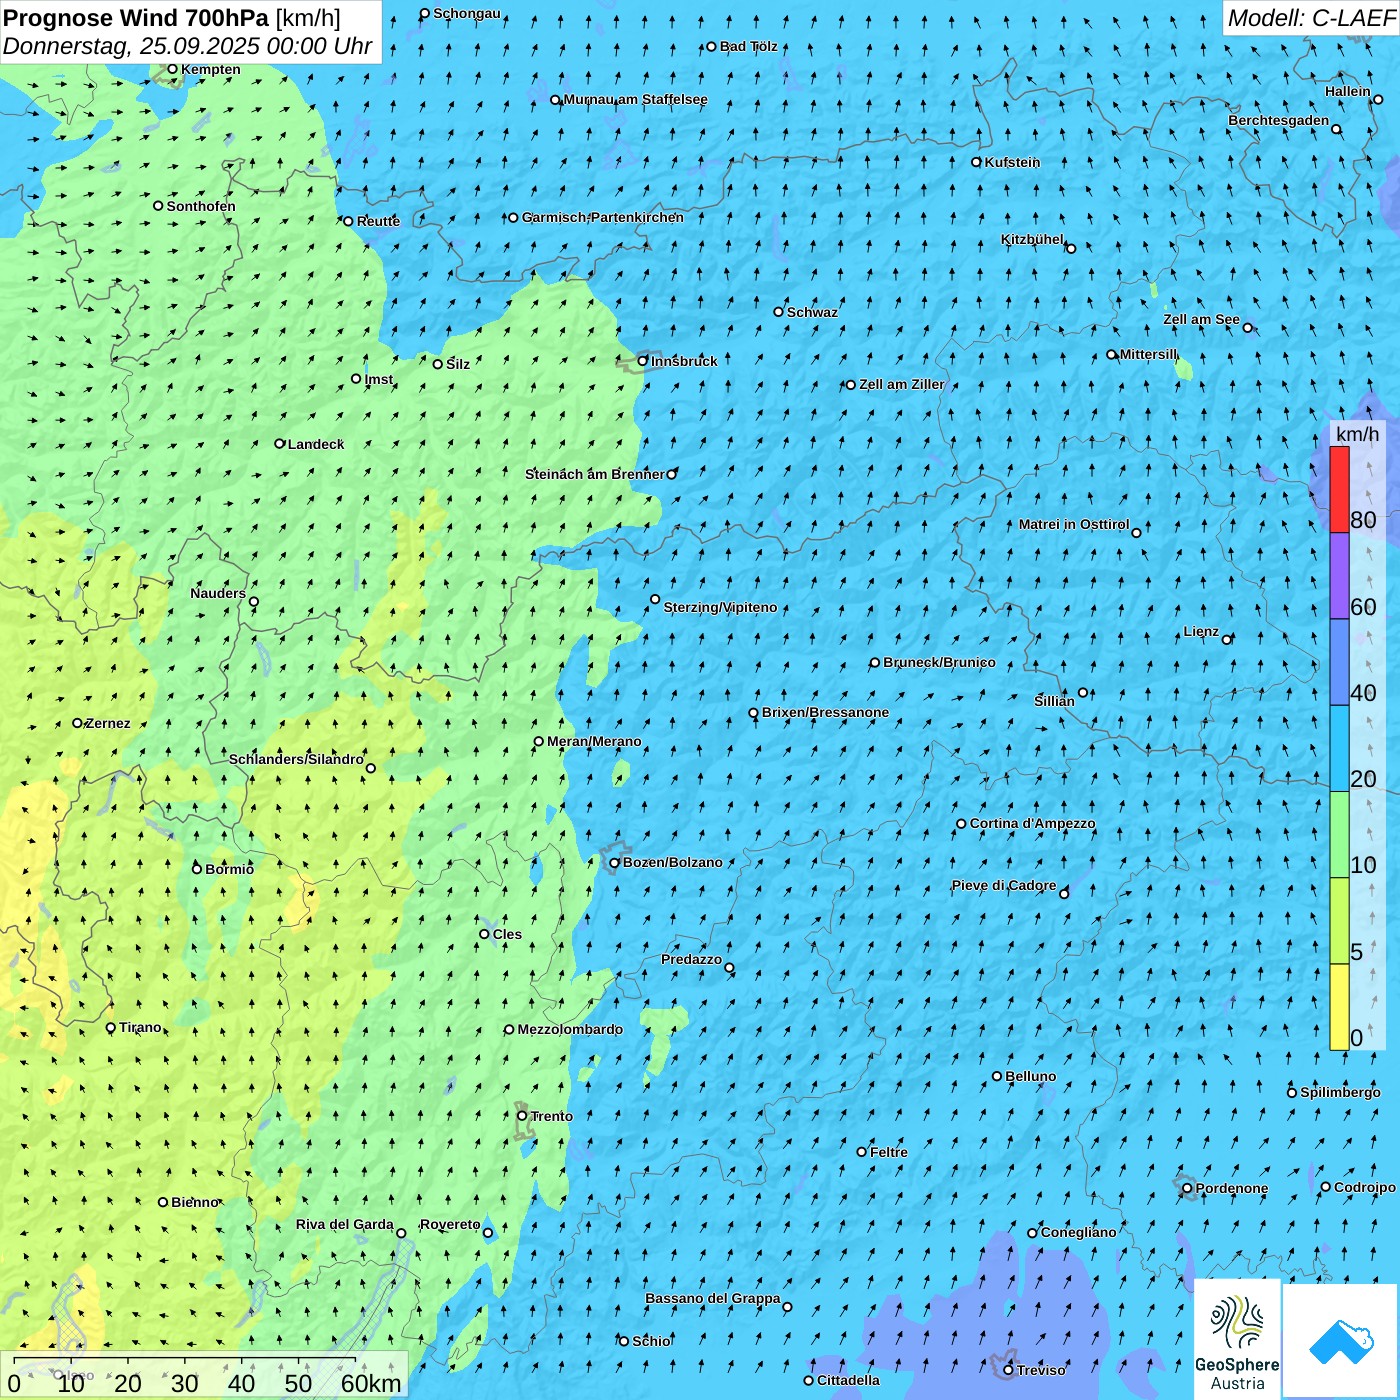Viewport: 1400px width, 1400px height.
Task: Click the Lienz location dot
Action: (1227, 640)
